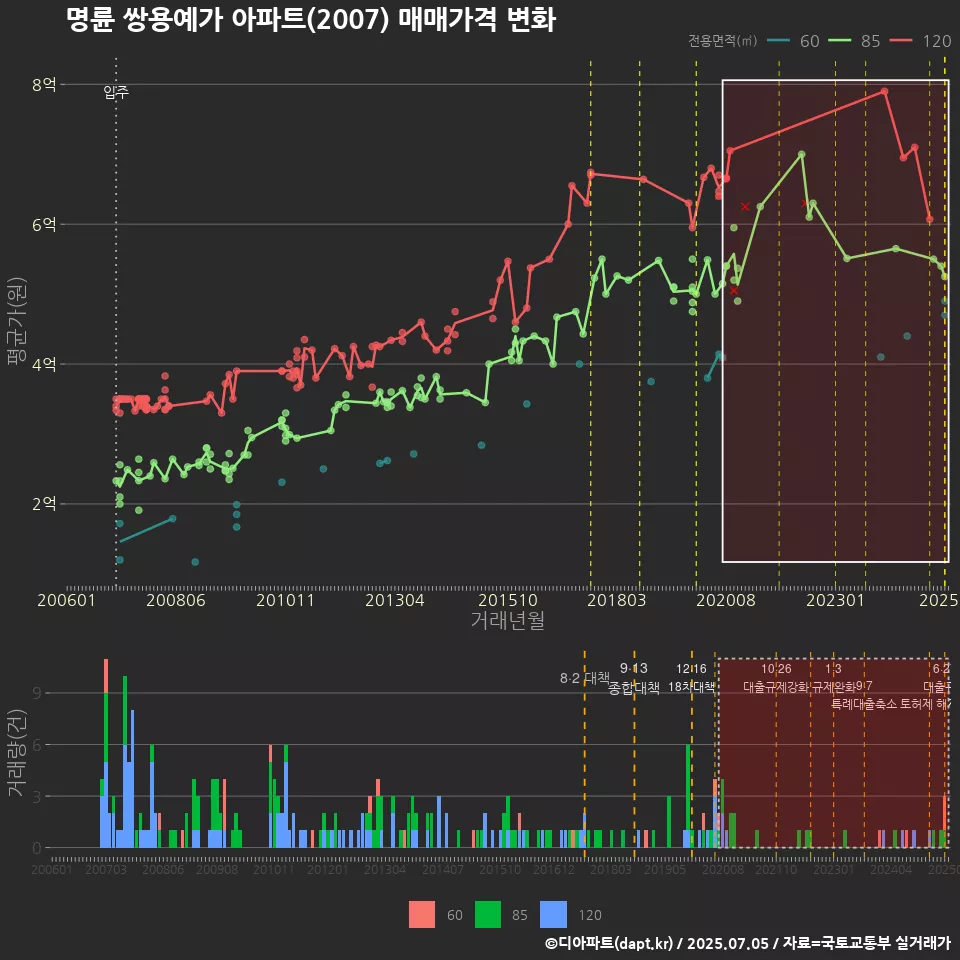Click the 120 legend line at the top
Screen dimensions: 960x960
click(x=901, y=41)
